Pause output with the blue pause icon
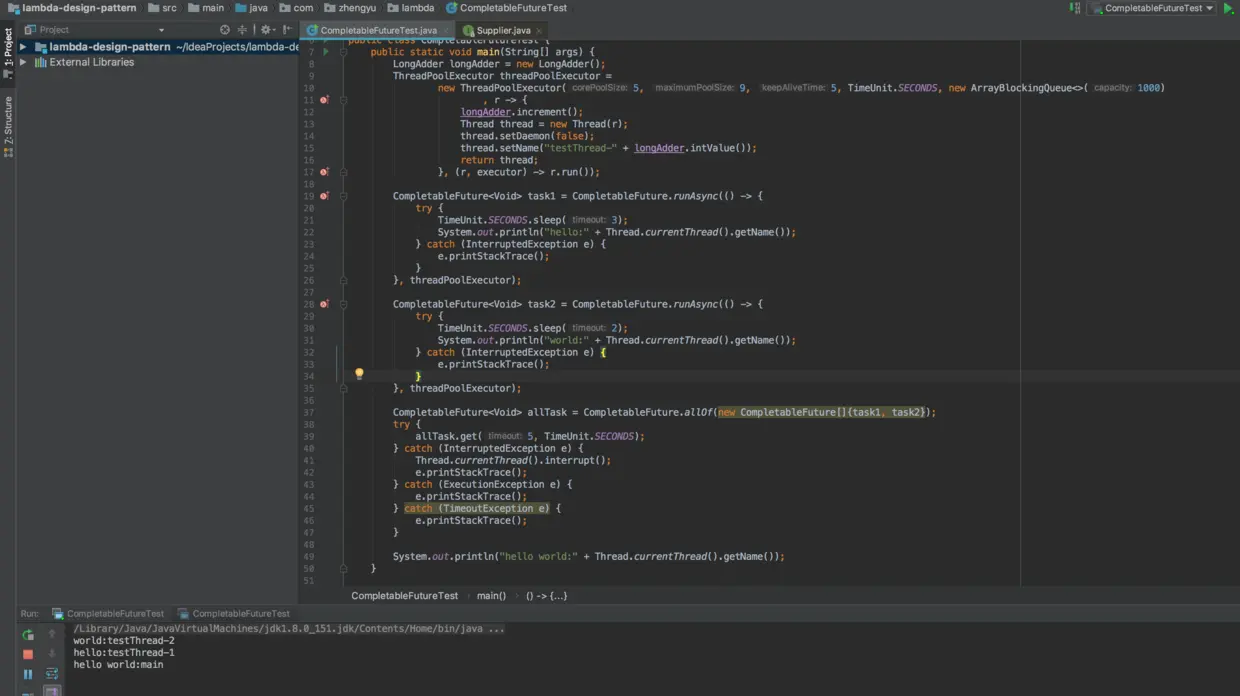The width and height of the screenshot is (1240, 696). (28, 674)
